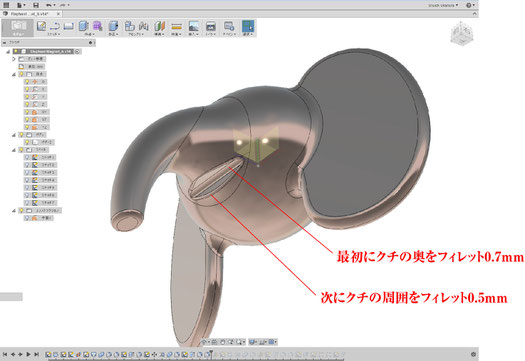Open the Model workspace switcher
The height and width of the screenshot is (361, 525).
18,27
